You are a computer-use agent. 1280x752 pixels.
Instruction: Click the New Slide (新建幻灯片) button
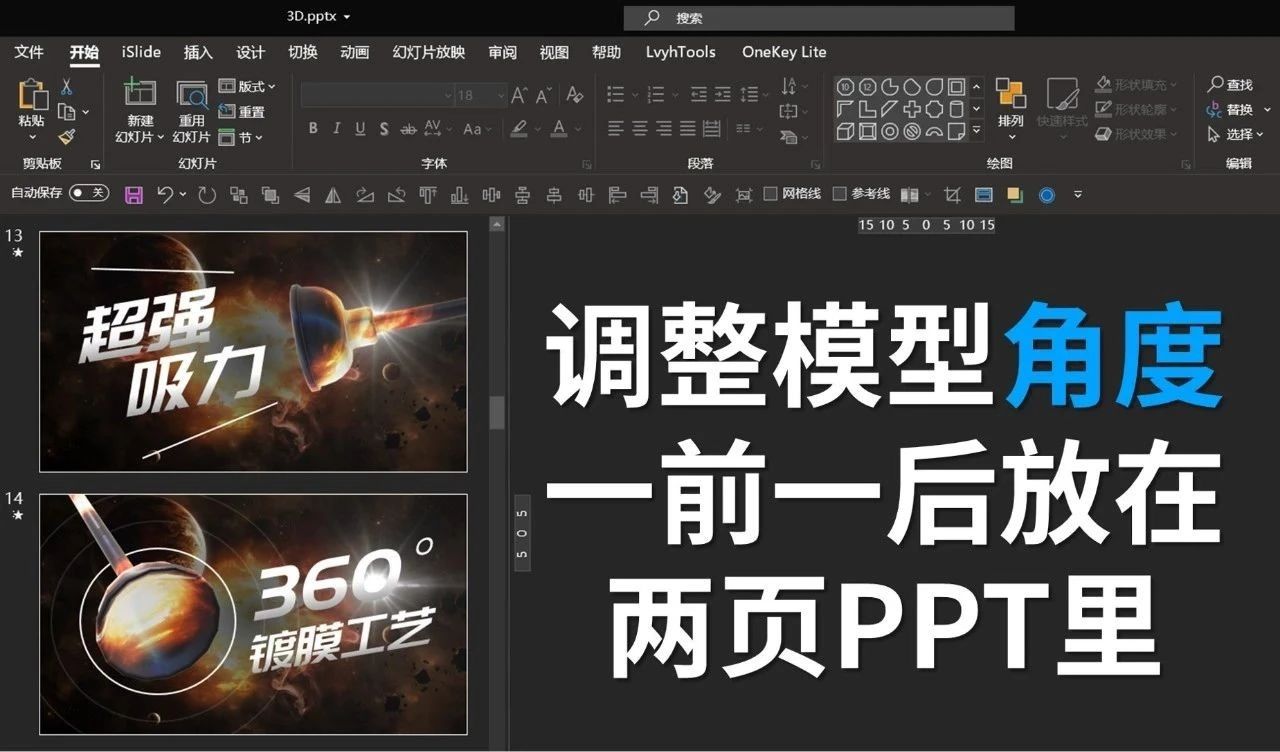coord(136,110)
